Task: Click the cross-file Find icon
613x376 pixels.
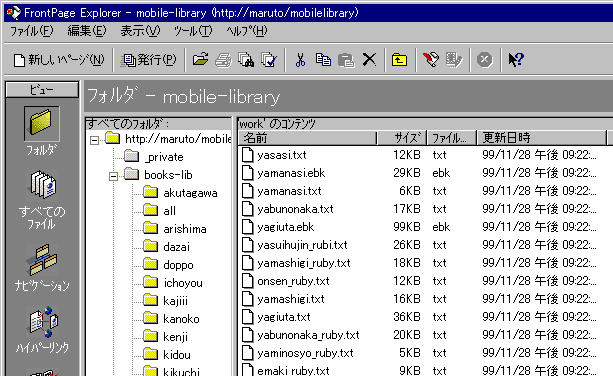Action: pyautogui.click(x=246, y=60)
